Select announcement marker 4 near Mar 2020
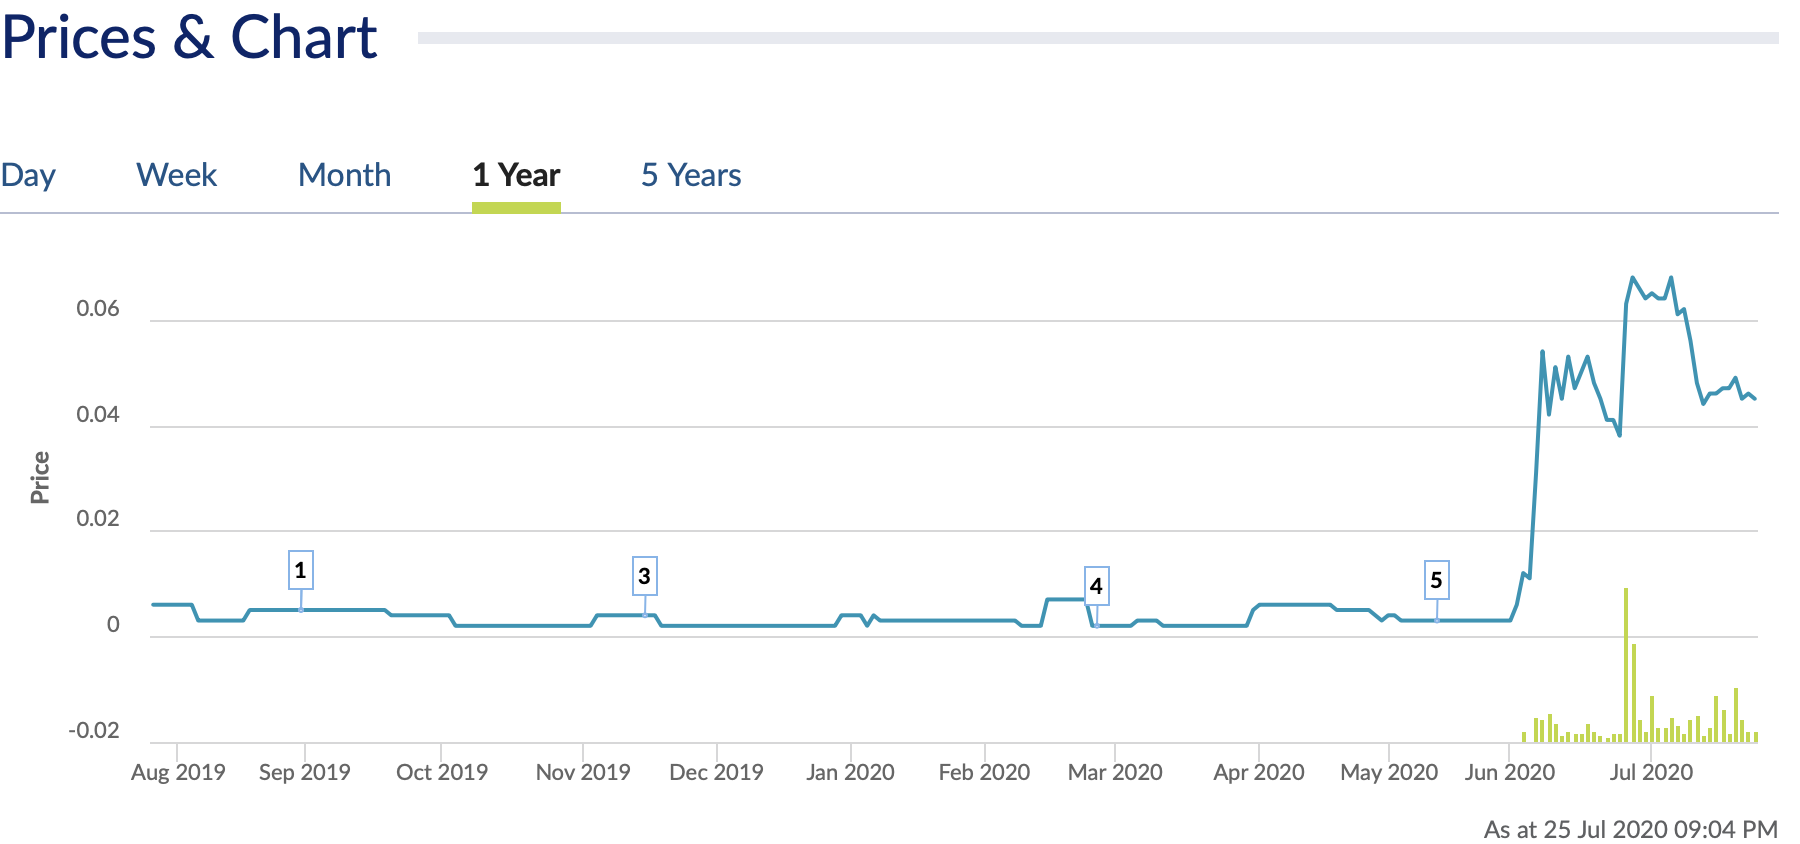 pyautogui.click(x=1096, y=586)
